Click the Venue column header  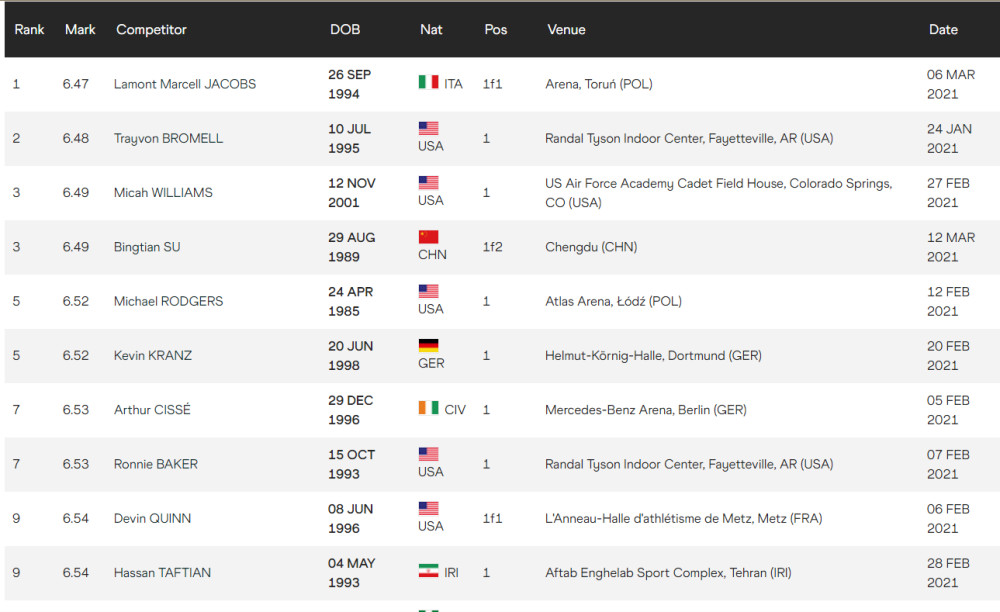566,29
